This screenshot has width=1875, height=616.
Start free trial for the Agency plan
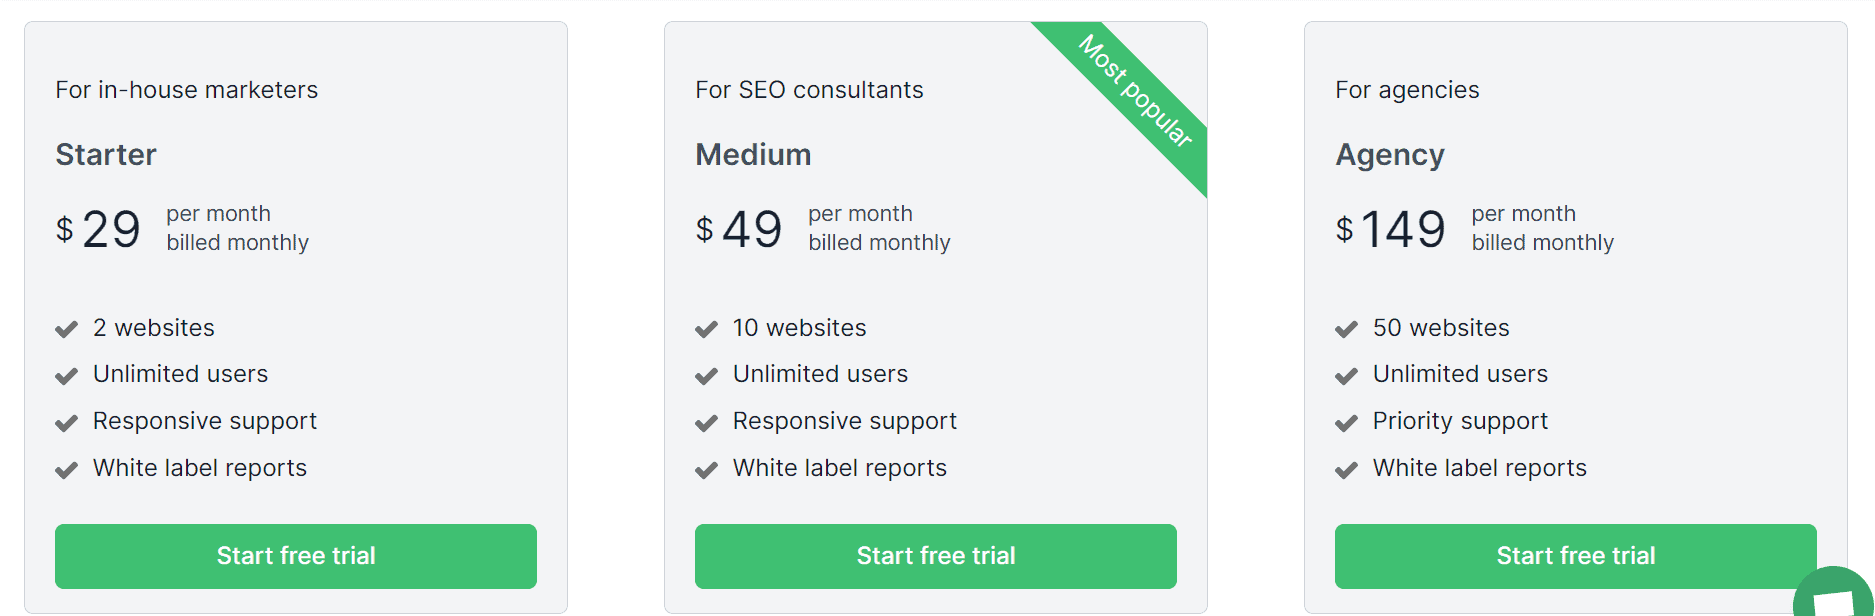1575,556
